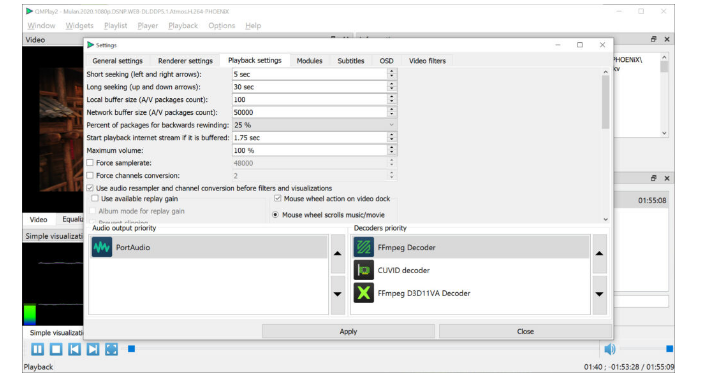Viewport: 703px width, 382px height.
Task: Pause playback with the pause button
Action: click(x=38, y=349)
